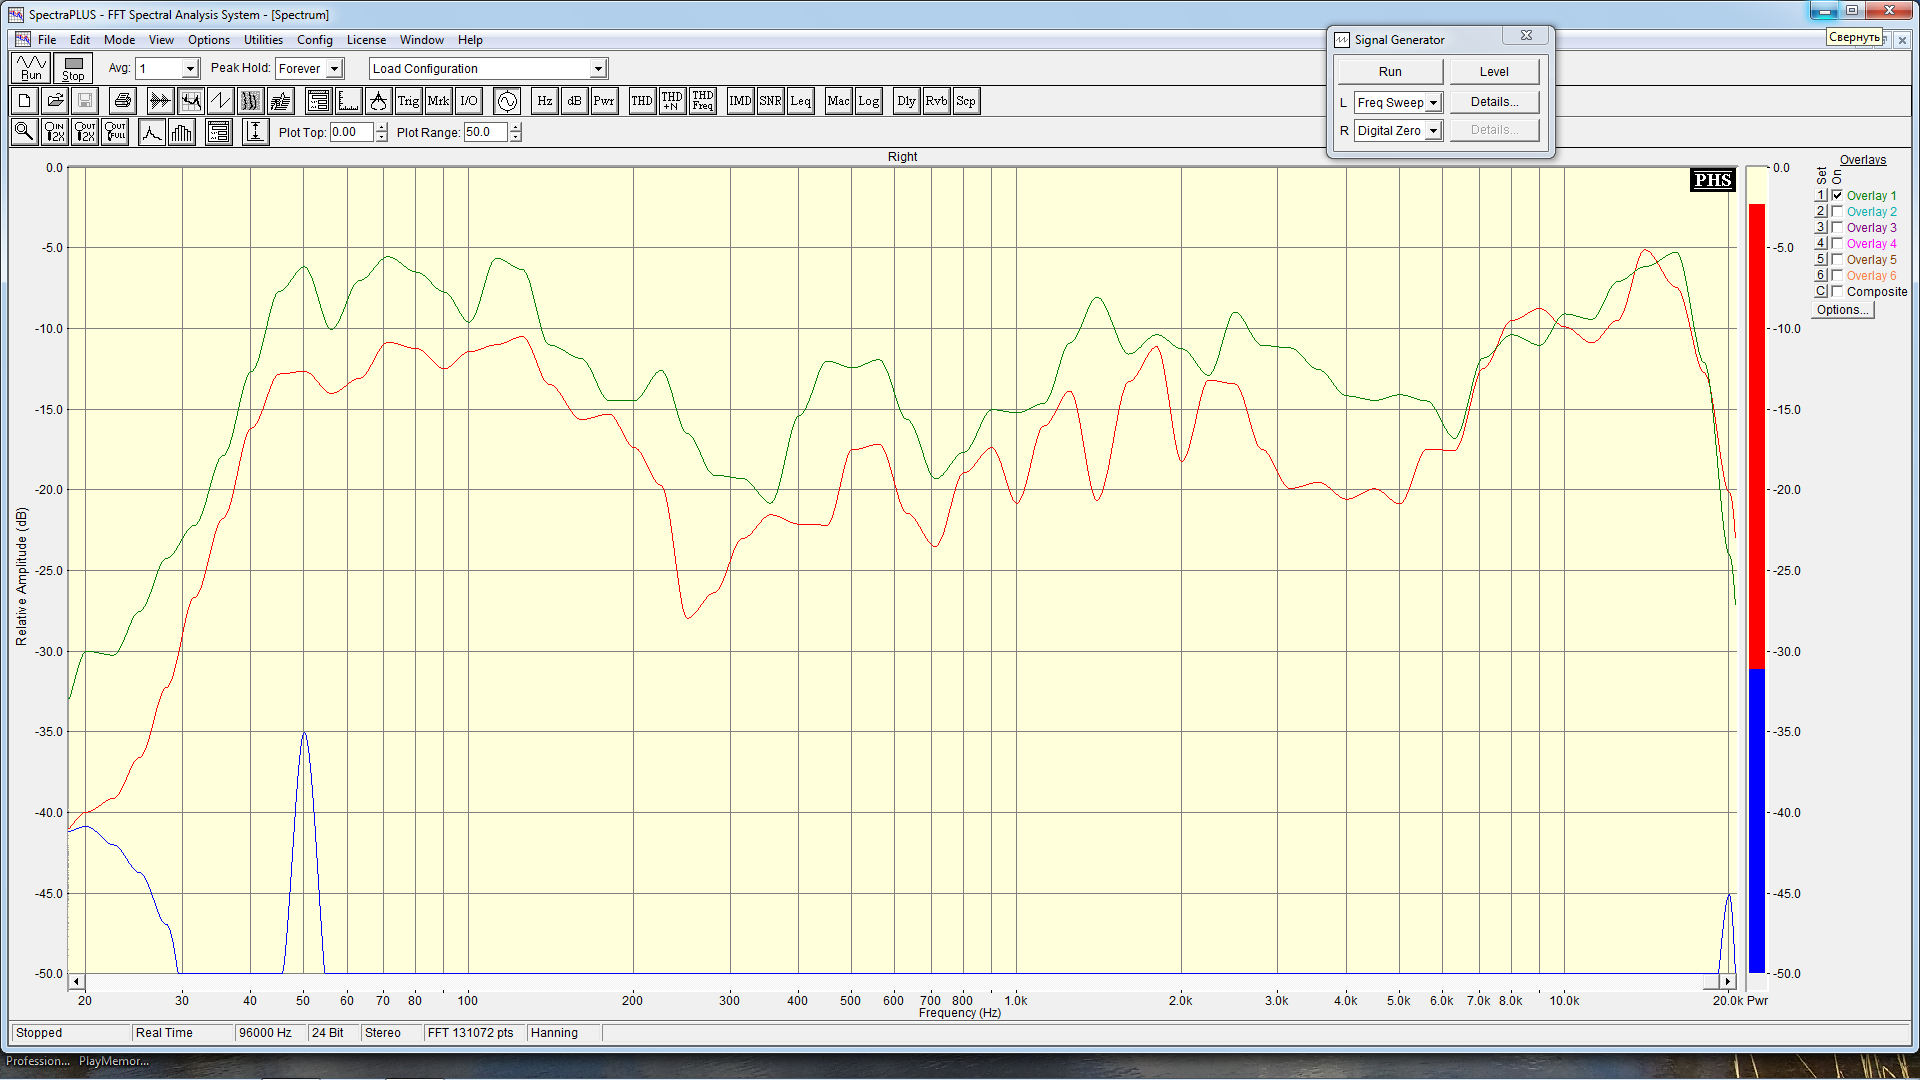Viewport: 1920px width, 1080px height.
Task: Click the Trig trigger toolbar button
Action: (x=408, y=101)
